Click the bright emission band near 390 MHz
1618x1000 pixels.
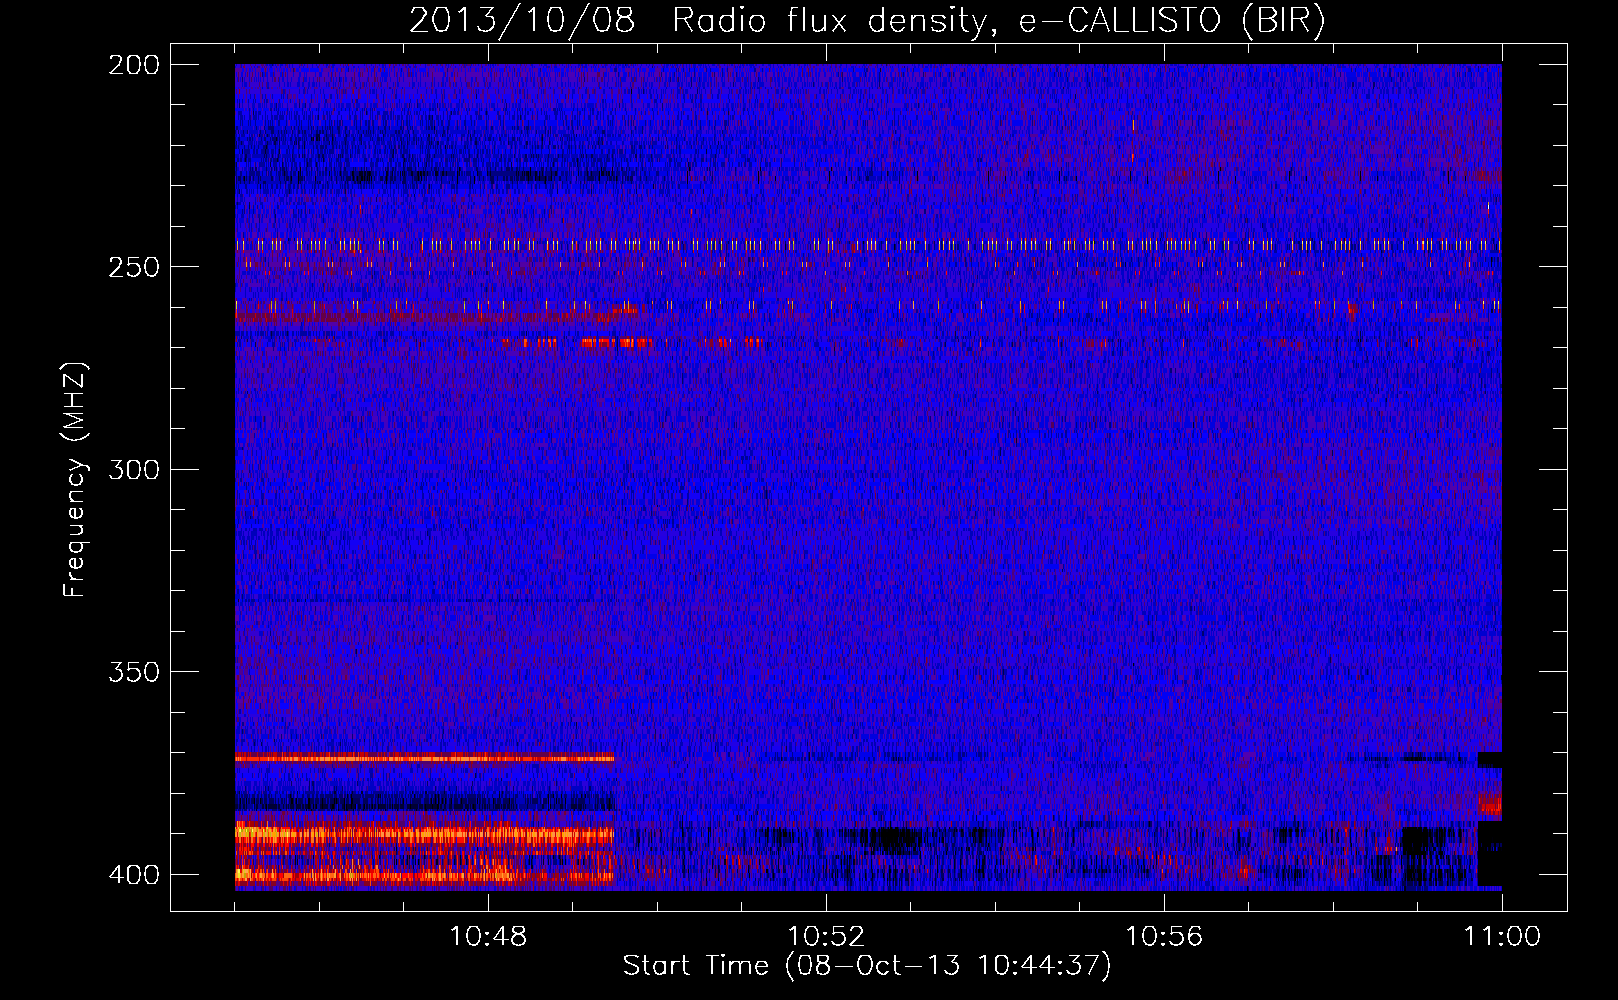(x=424, y=833)
